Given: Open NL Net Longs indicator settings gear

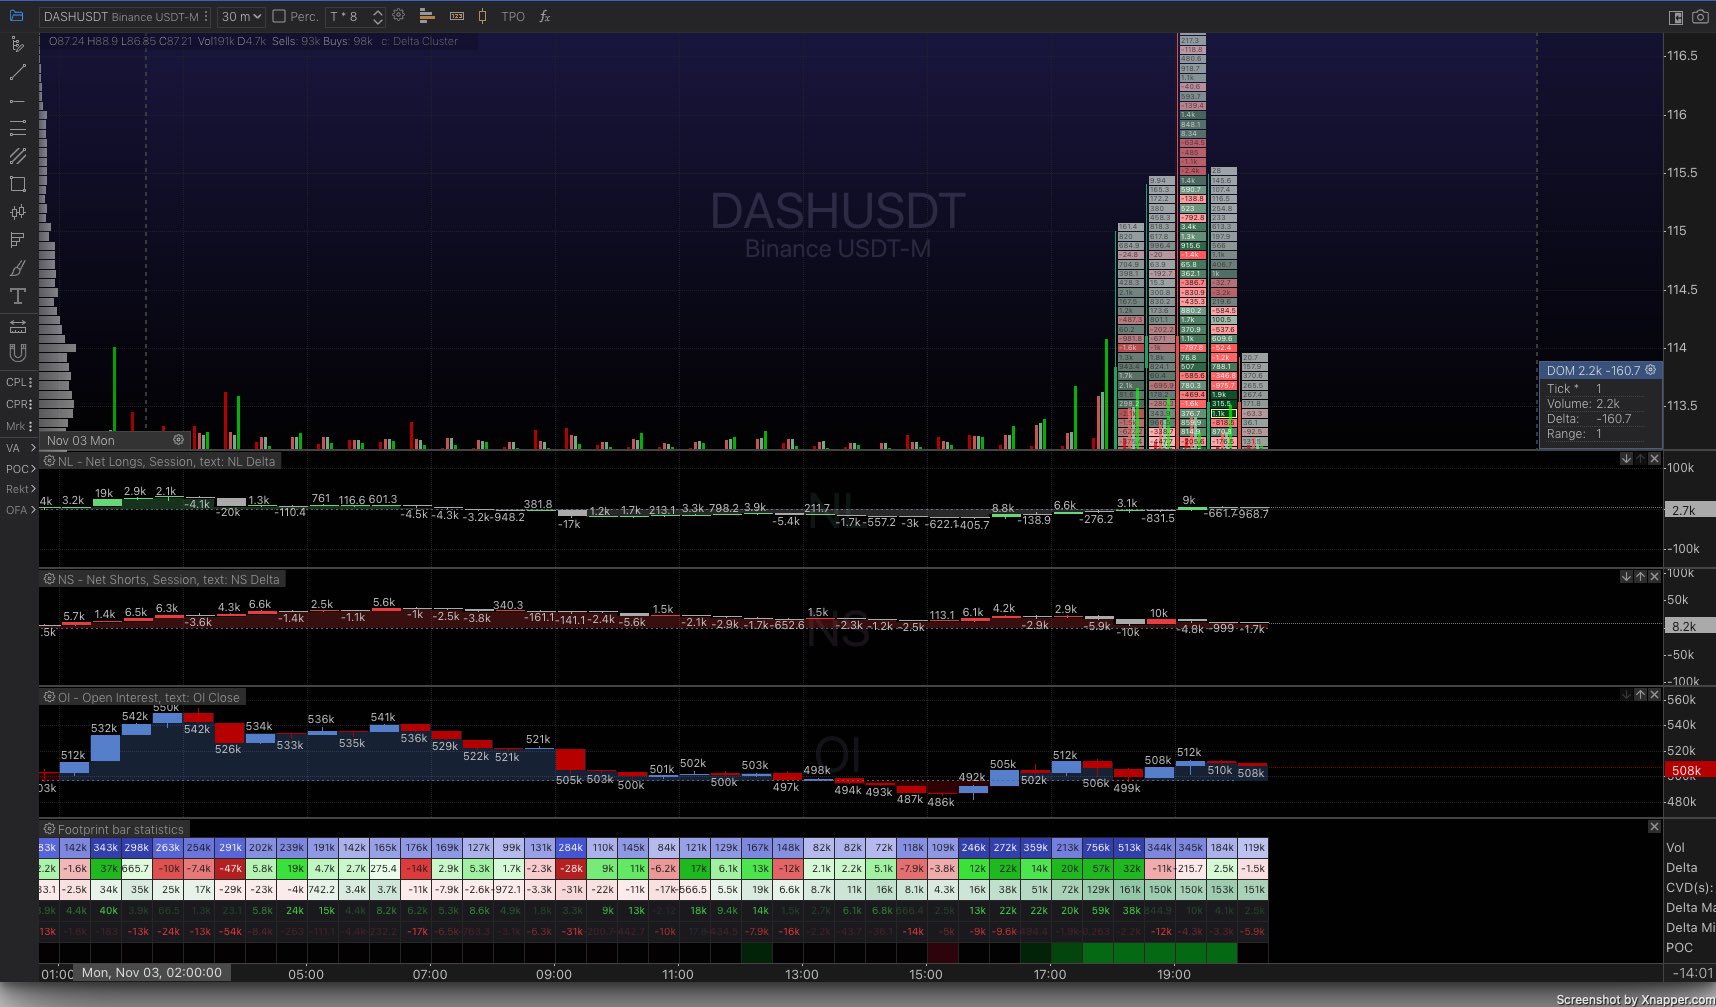Looking at the screenshot, I should [x=49, y=461].
